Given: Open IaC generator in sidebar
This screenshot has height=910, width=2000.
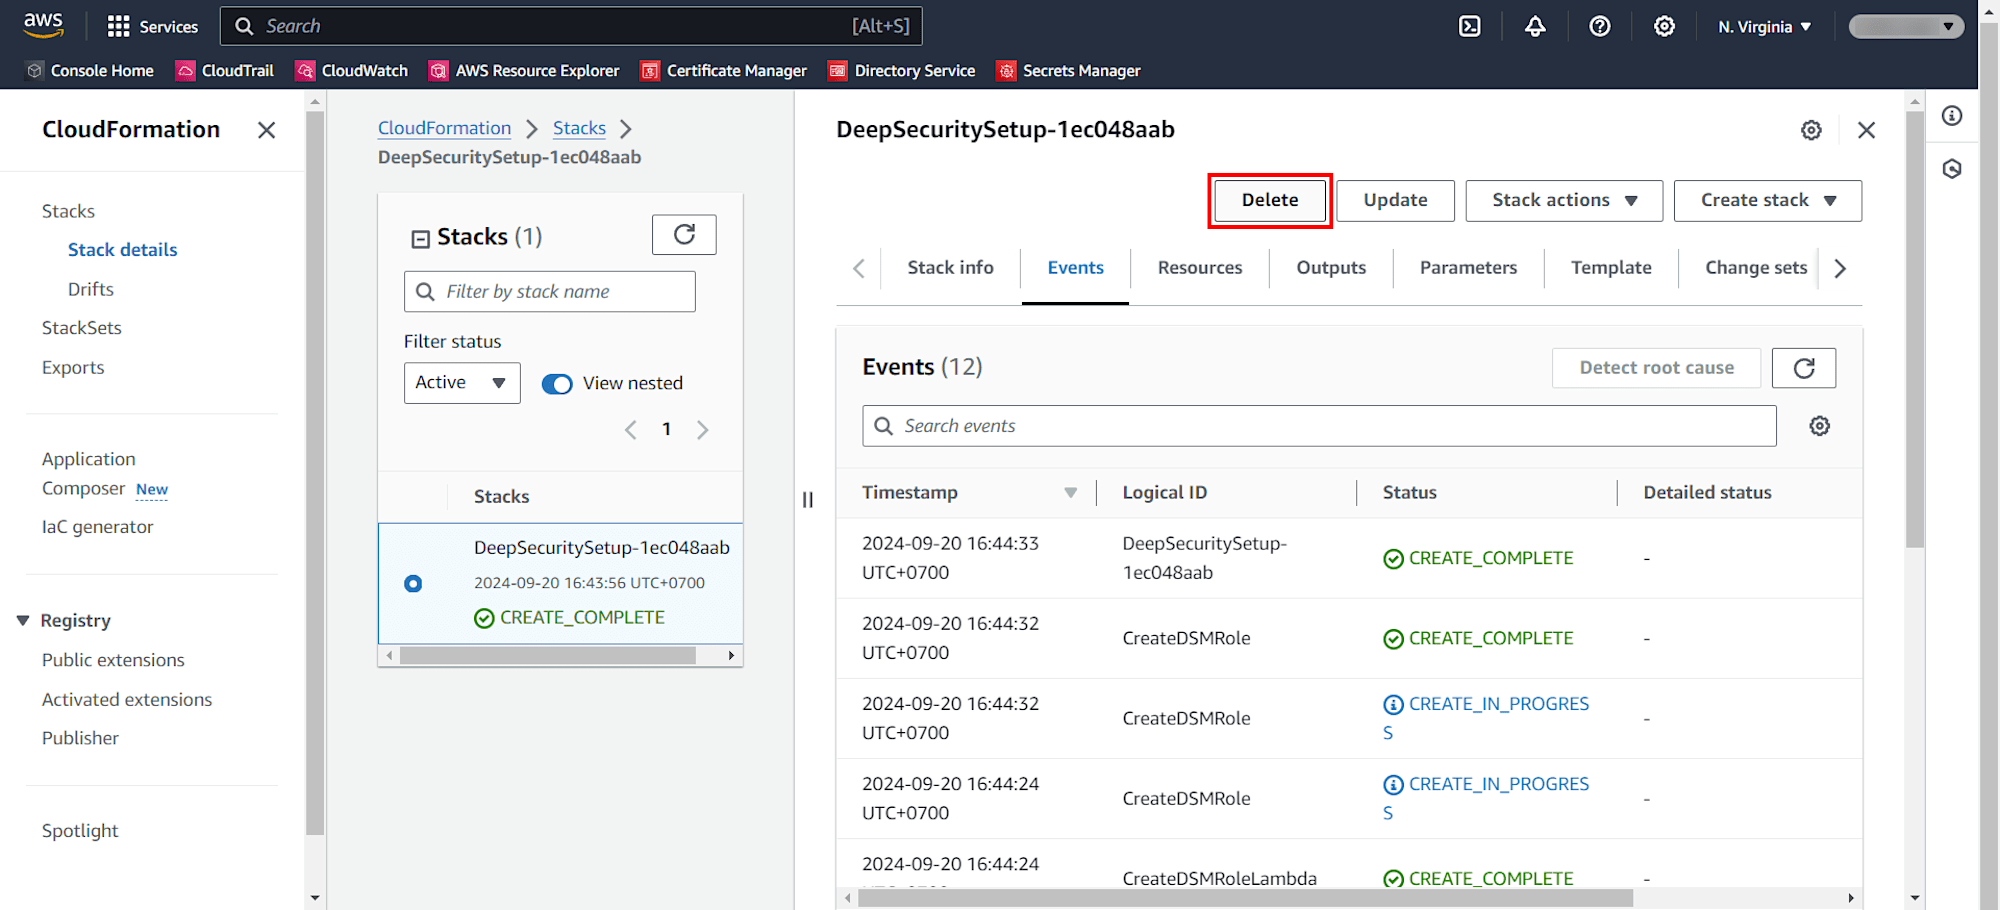Looking at the screenshot, I should tap(98, 527).
